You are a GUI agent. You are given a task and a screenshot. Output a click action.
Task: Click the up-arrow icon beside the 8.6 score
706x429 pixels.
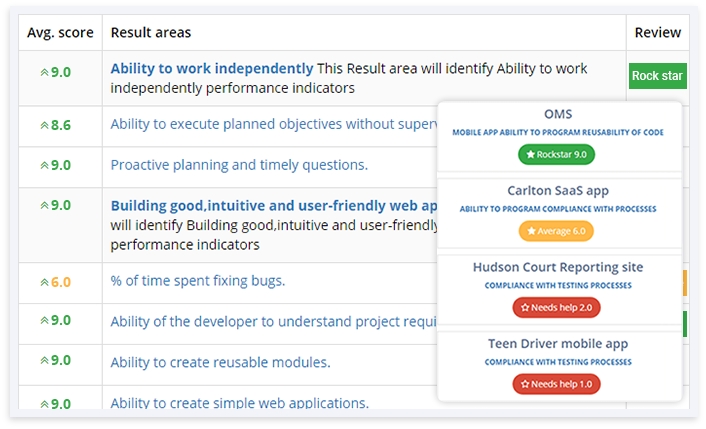point(44,126)
